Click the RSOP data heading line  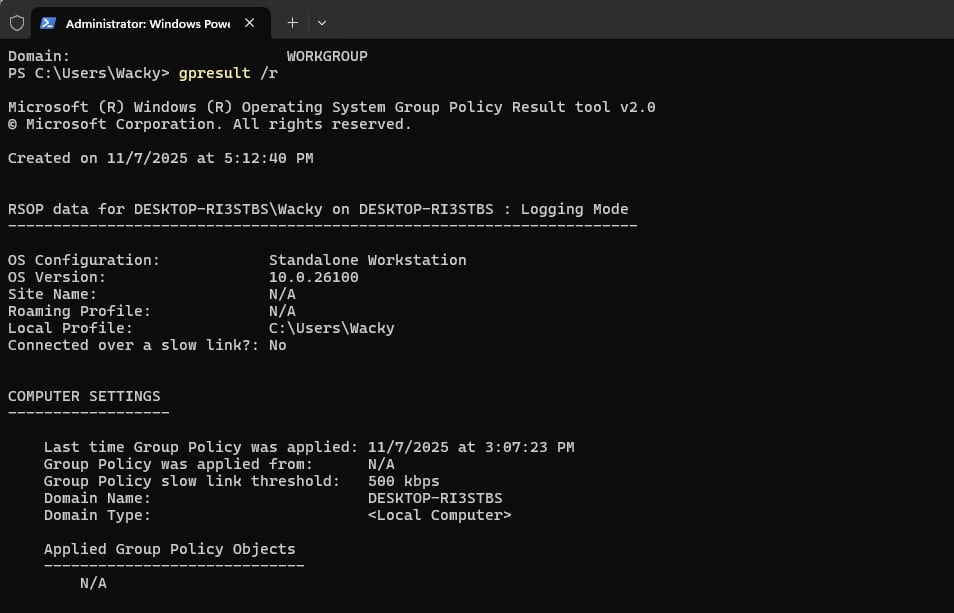318,209
